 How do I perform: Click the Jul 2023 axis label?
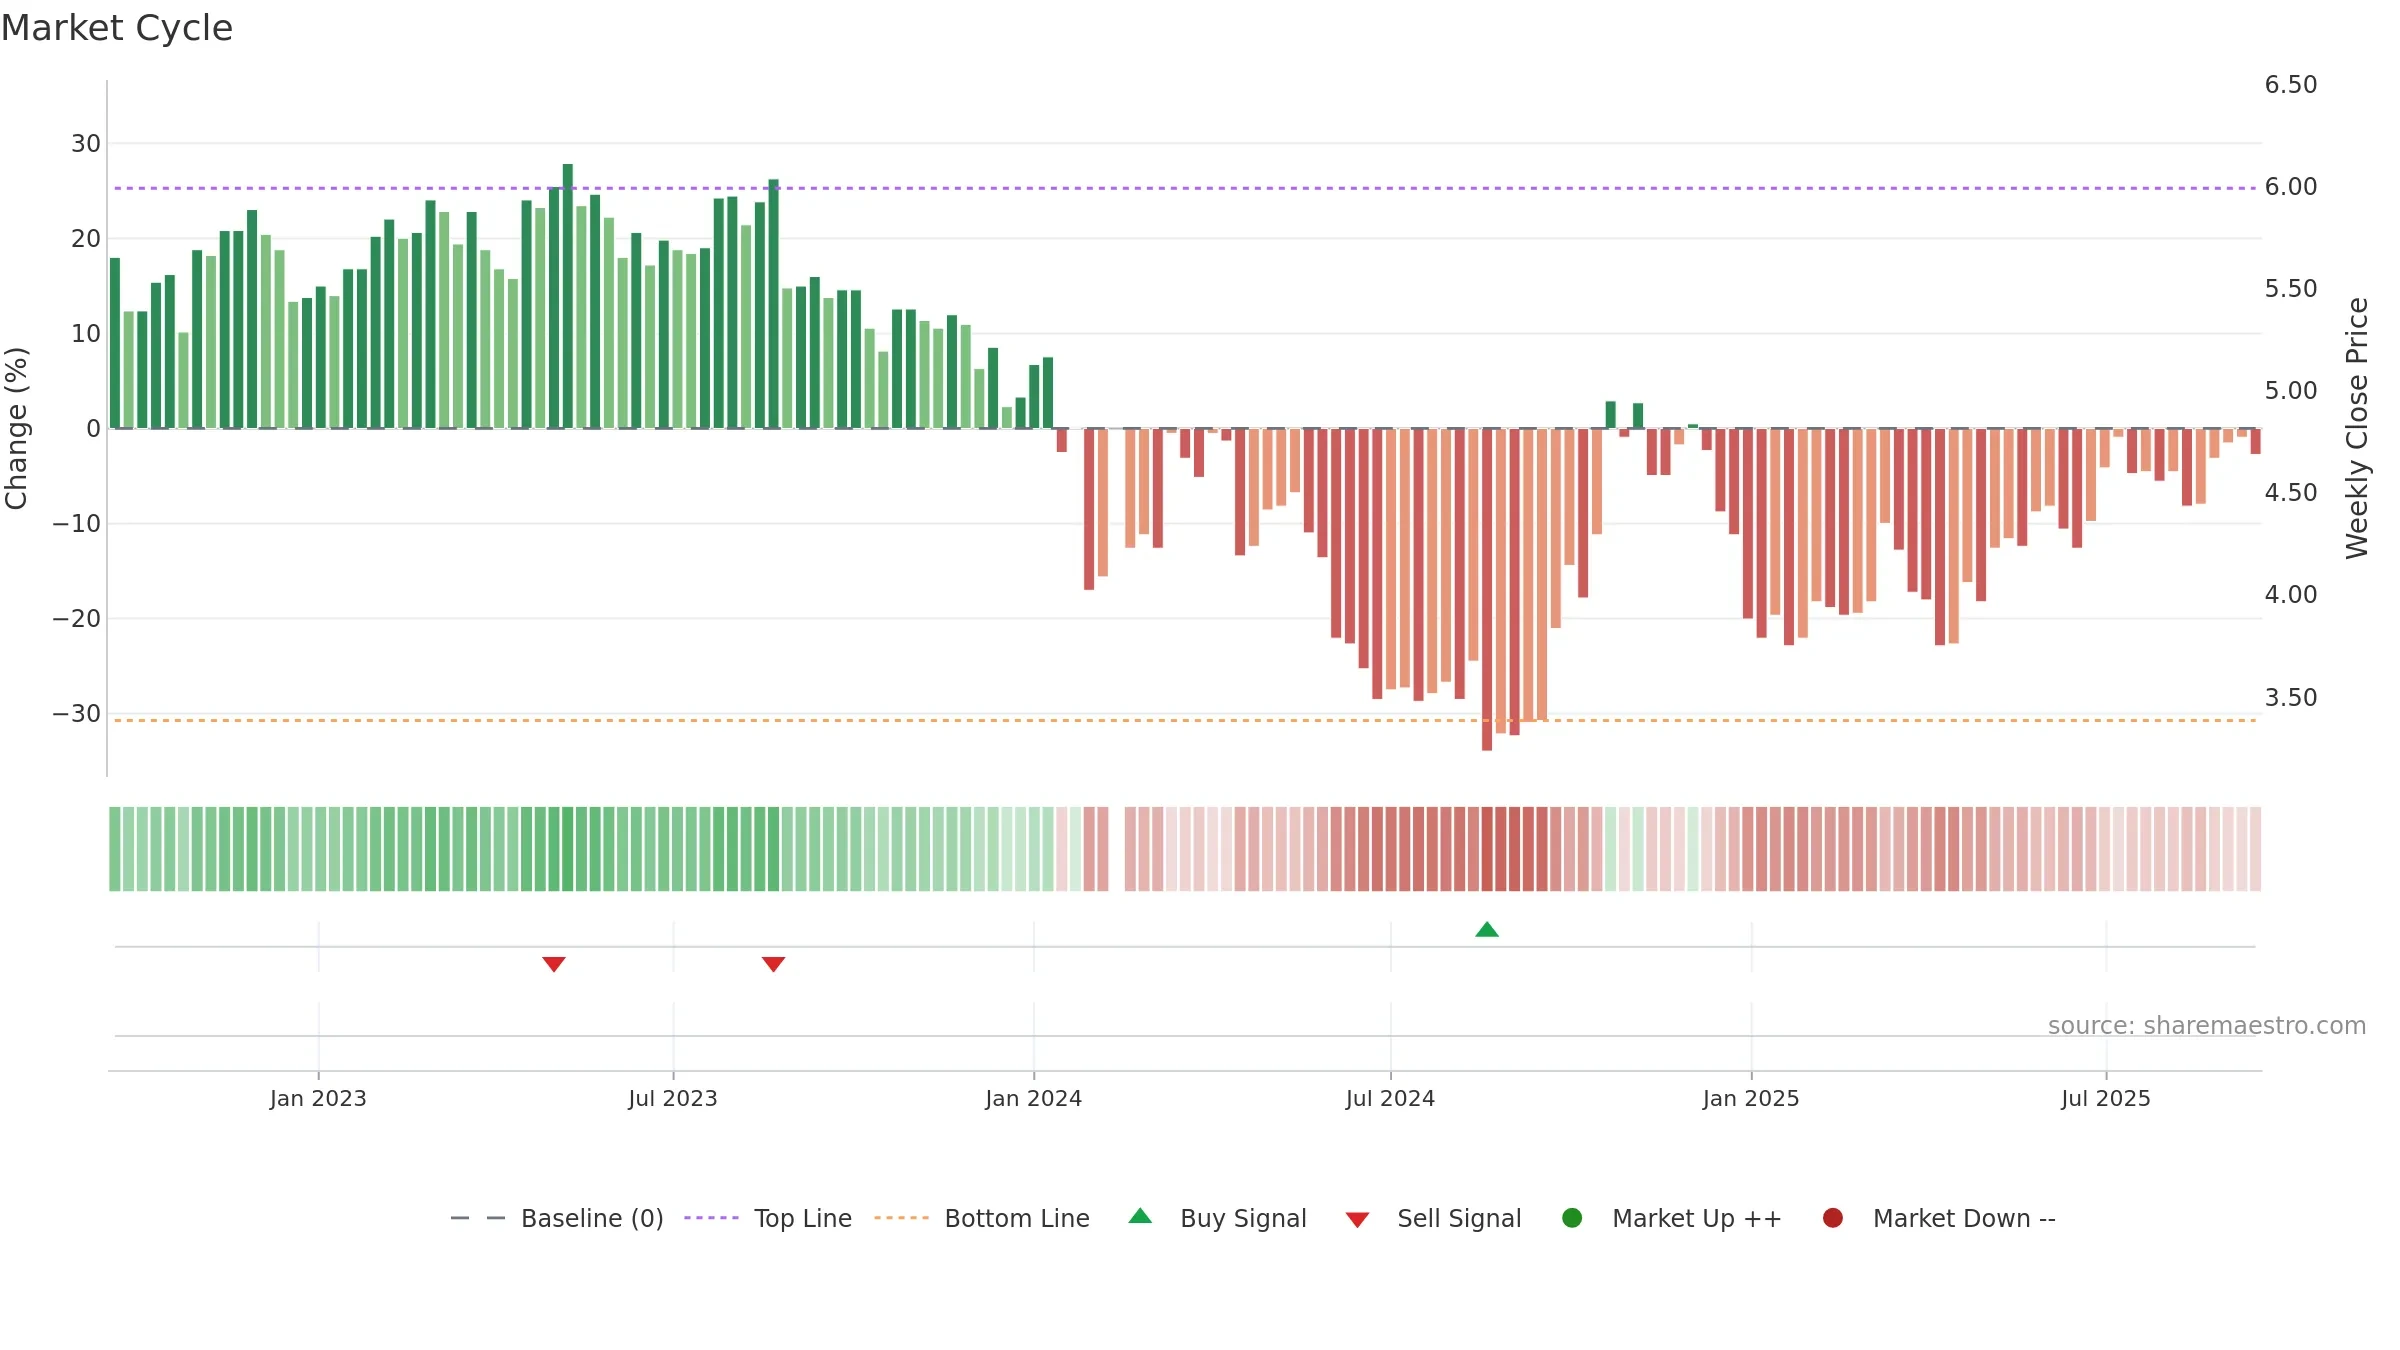(x=673, y=1099)
